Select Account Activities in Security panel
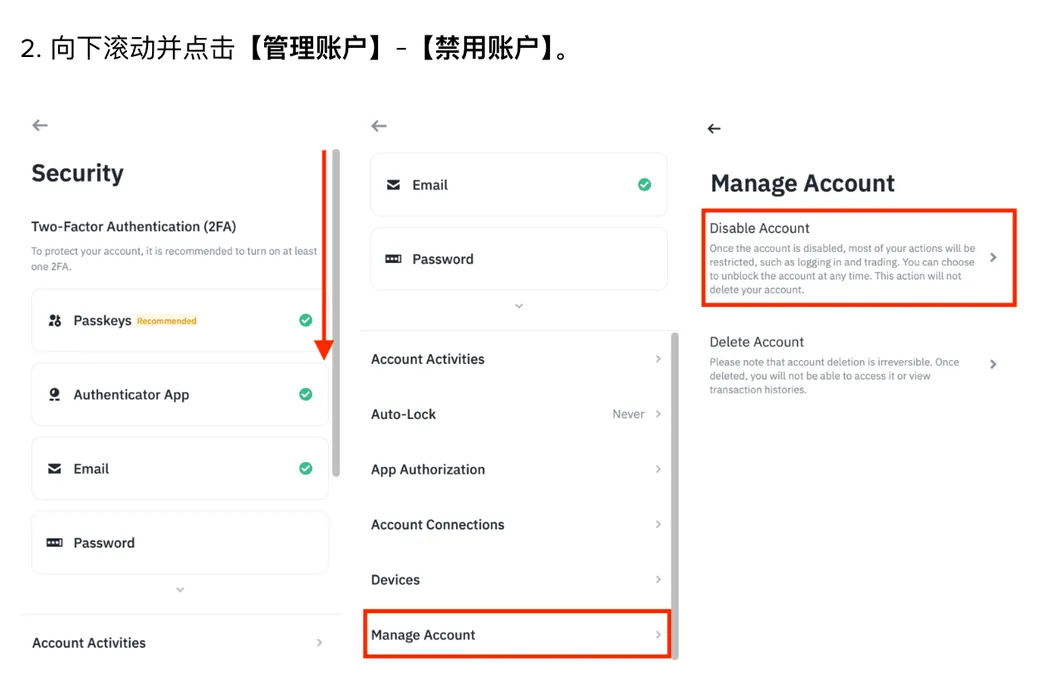This screenshot has width=1040, height=690. pyautogui.click(x=180, y=643)
